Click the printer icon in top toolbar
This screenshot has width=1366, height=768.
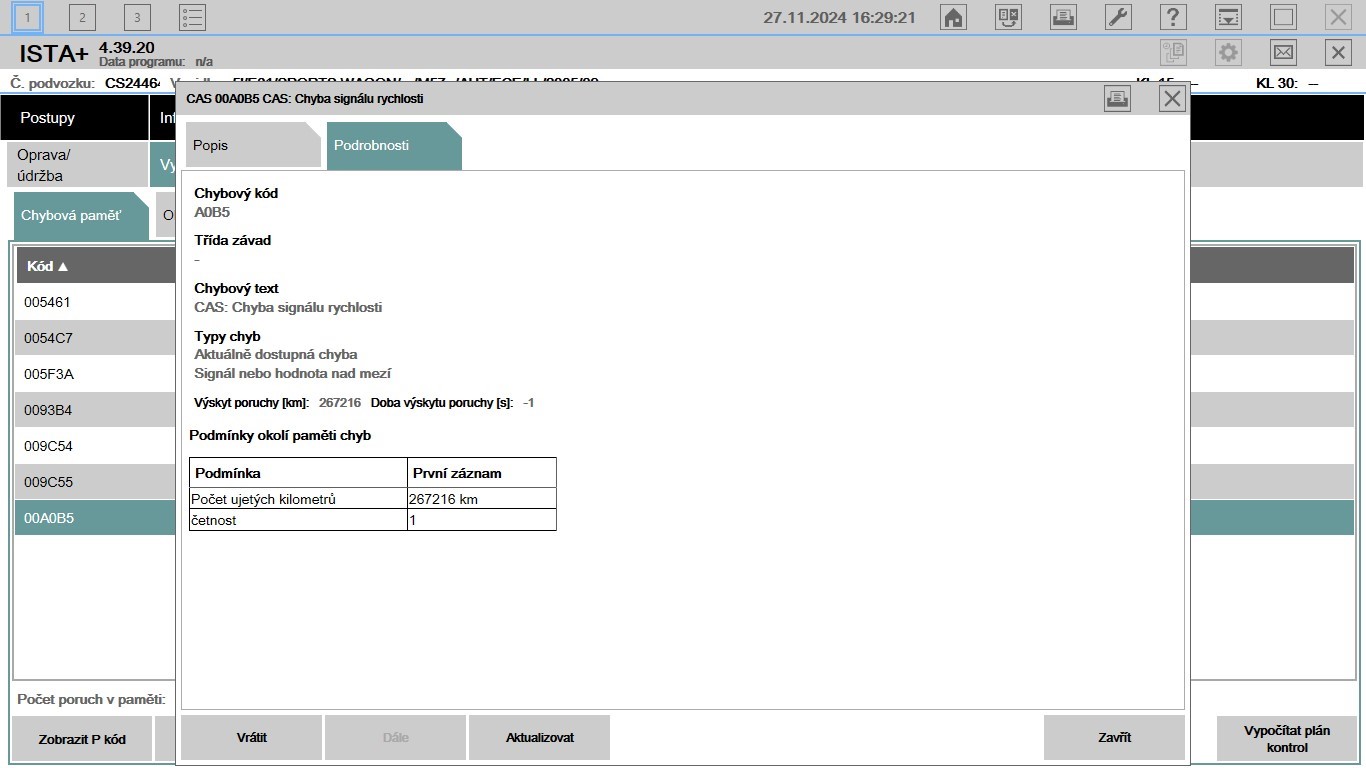1063,17
